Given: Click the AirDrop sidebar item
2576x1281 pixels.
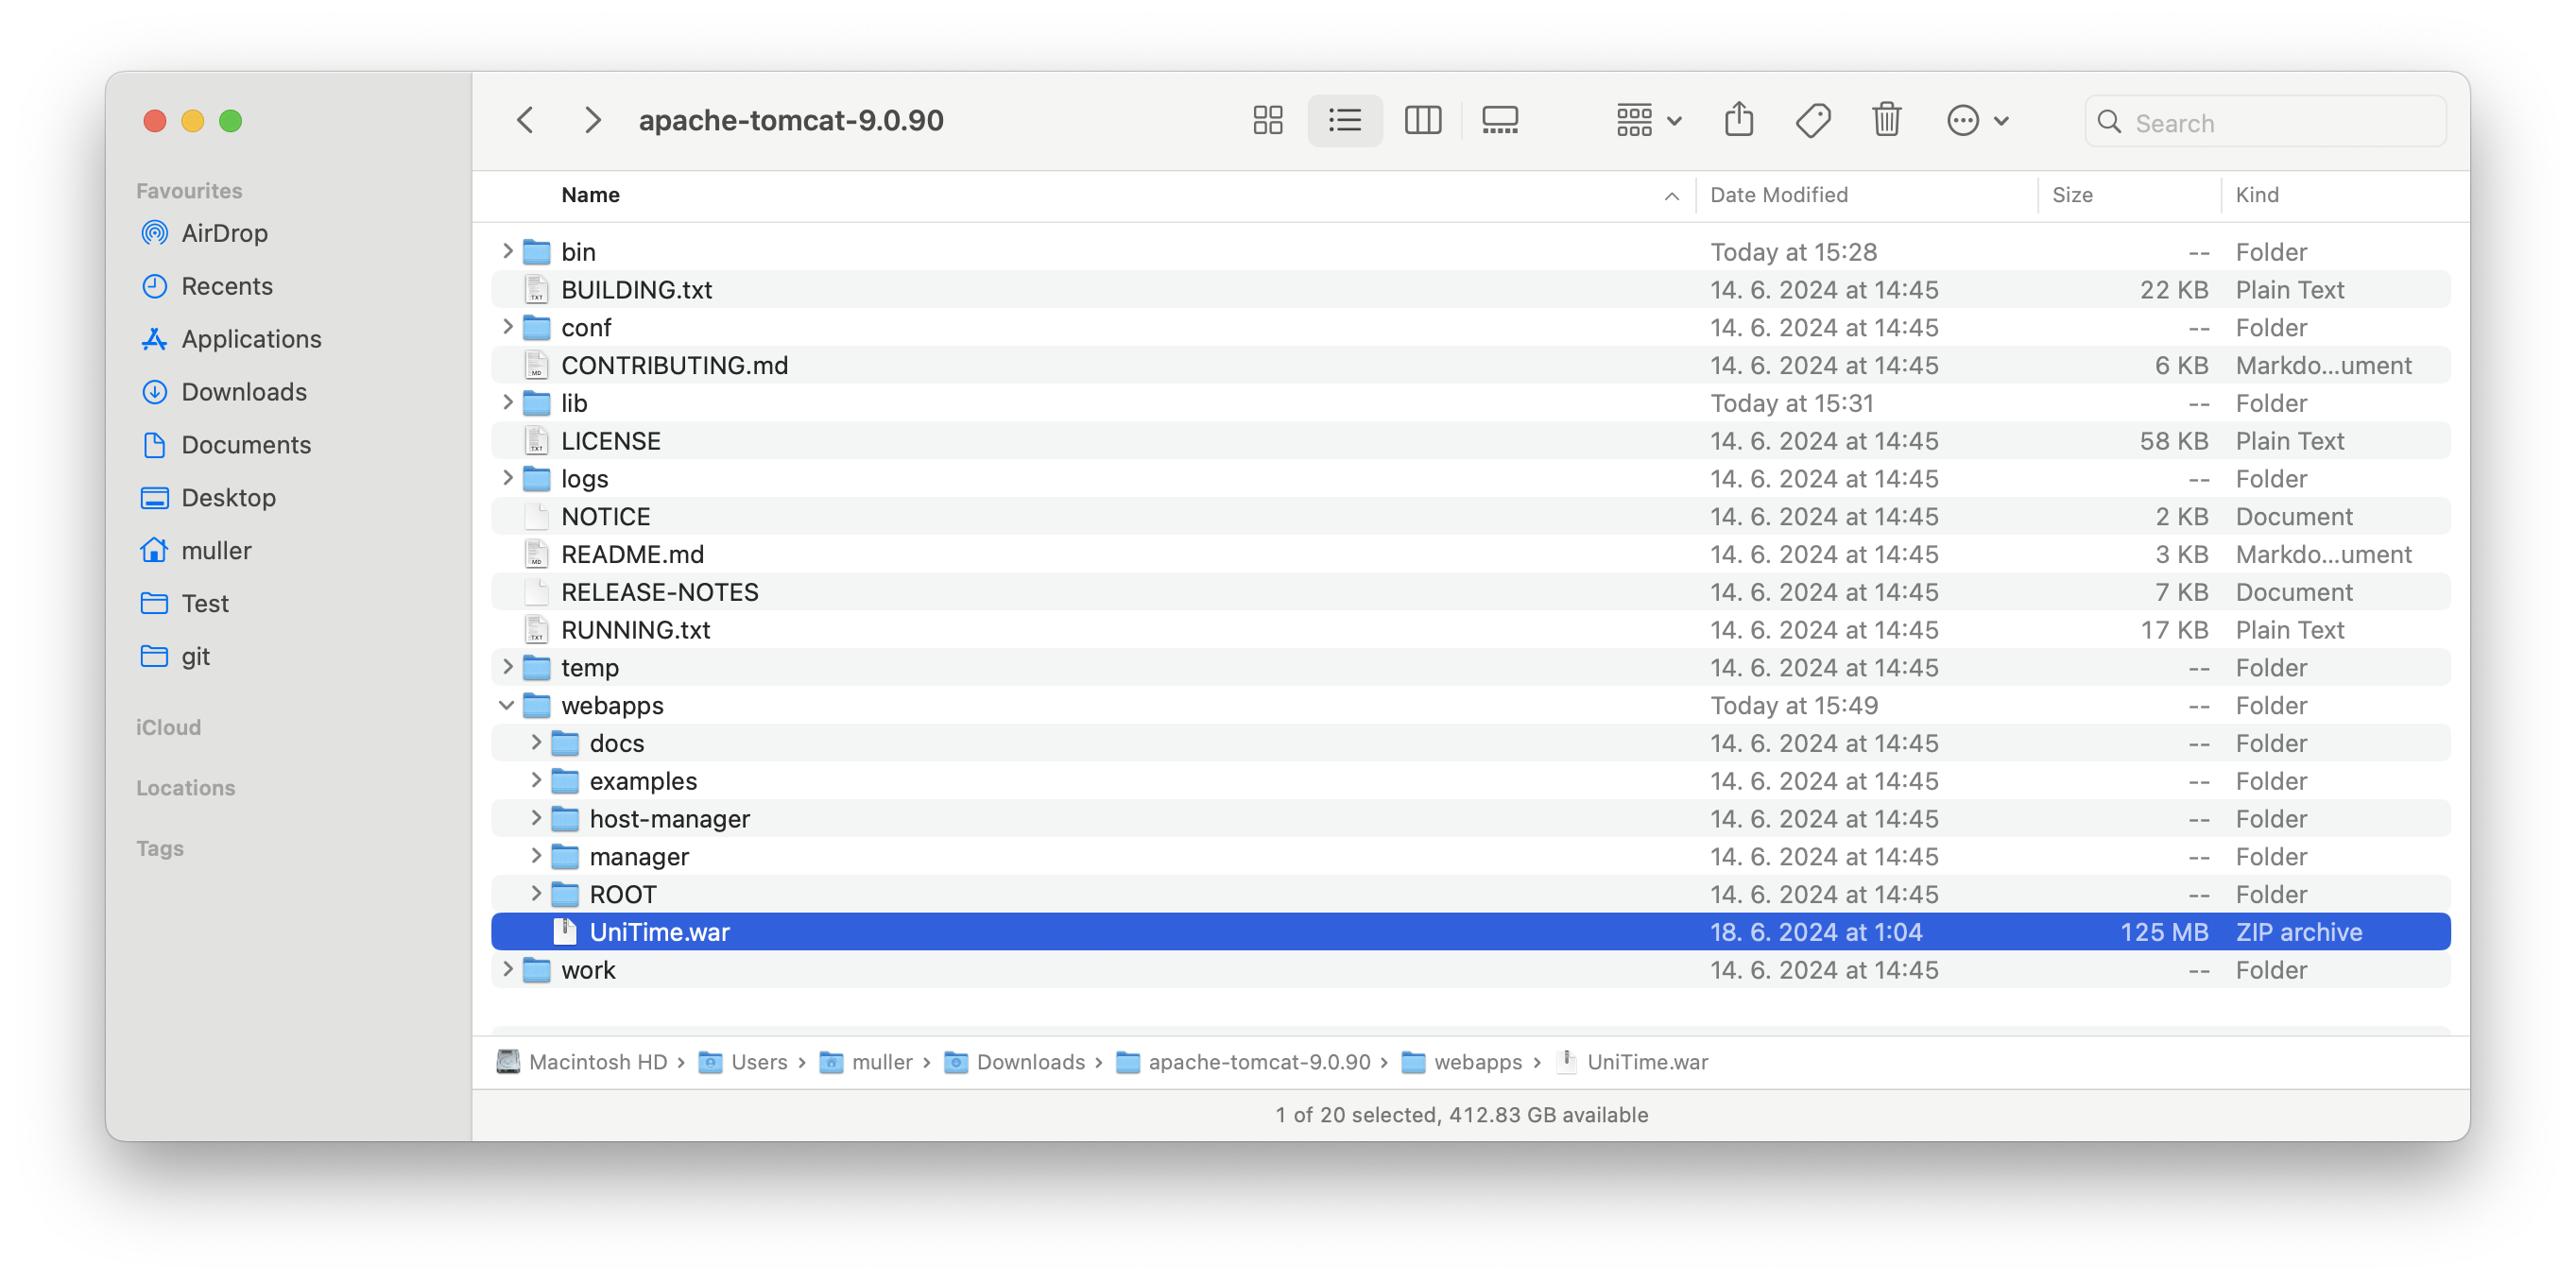Looking at the screenshot, I should 227,233.
